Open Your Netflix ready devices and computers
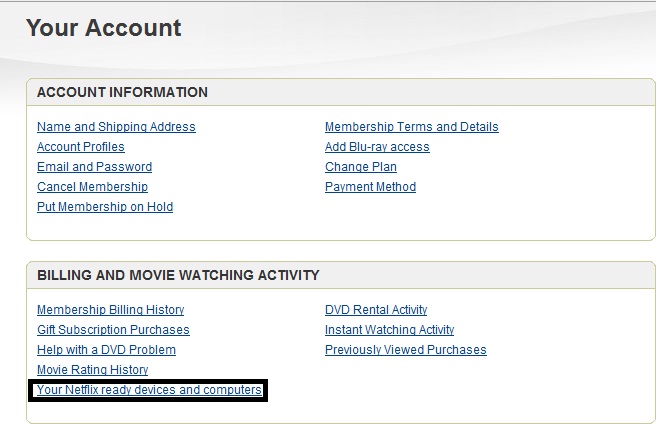Viewport: 656px width, 424px height. (x=149, y=390)
